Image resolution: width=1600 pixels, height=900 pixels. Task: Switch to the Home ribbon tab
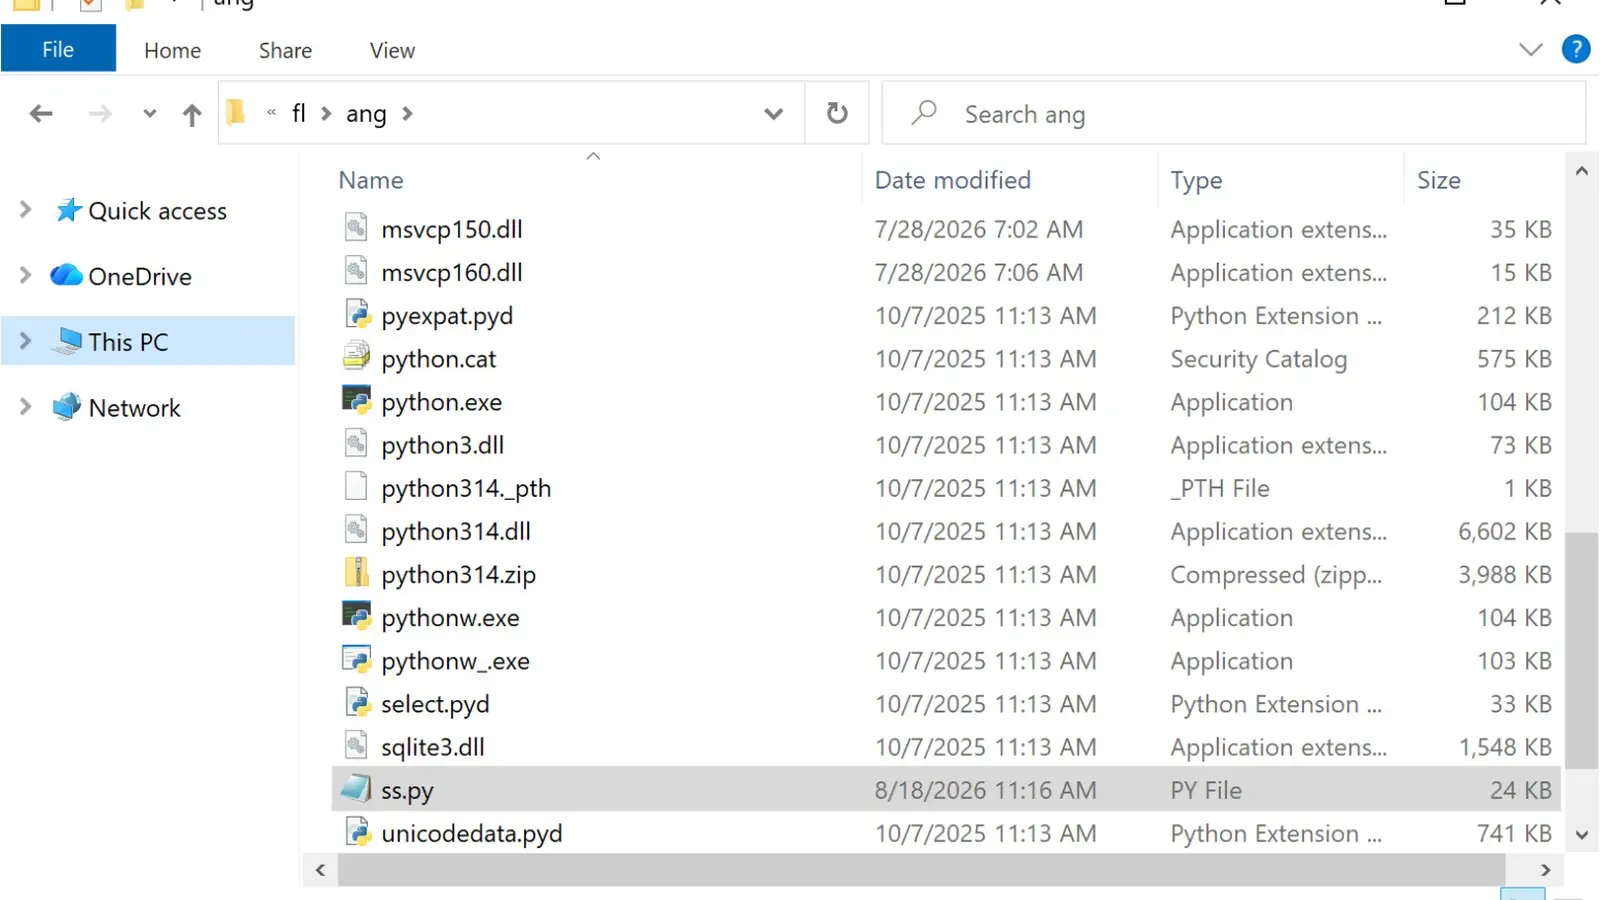[172, 50]
